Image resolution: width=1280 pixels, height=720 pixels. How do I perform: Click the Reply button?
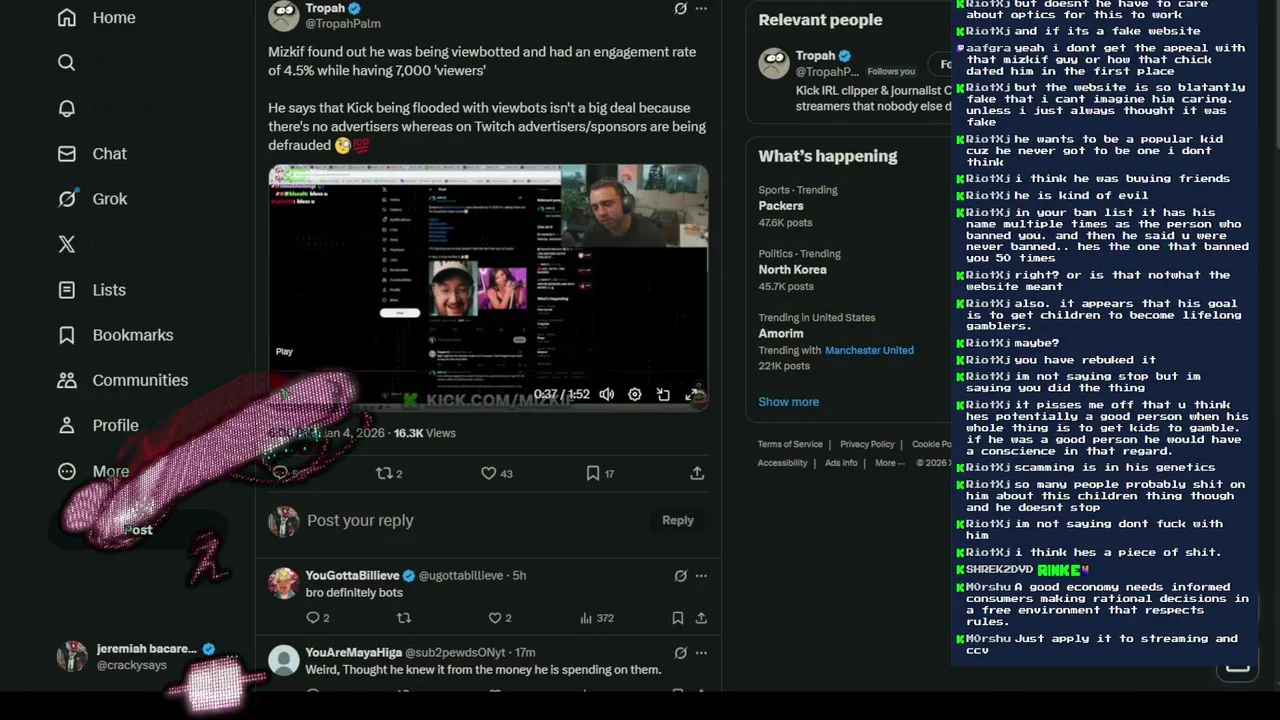coord(677,520)
